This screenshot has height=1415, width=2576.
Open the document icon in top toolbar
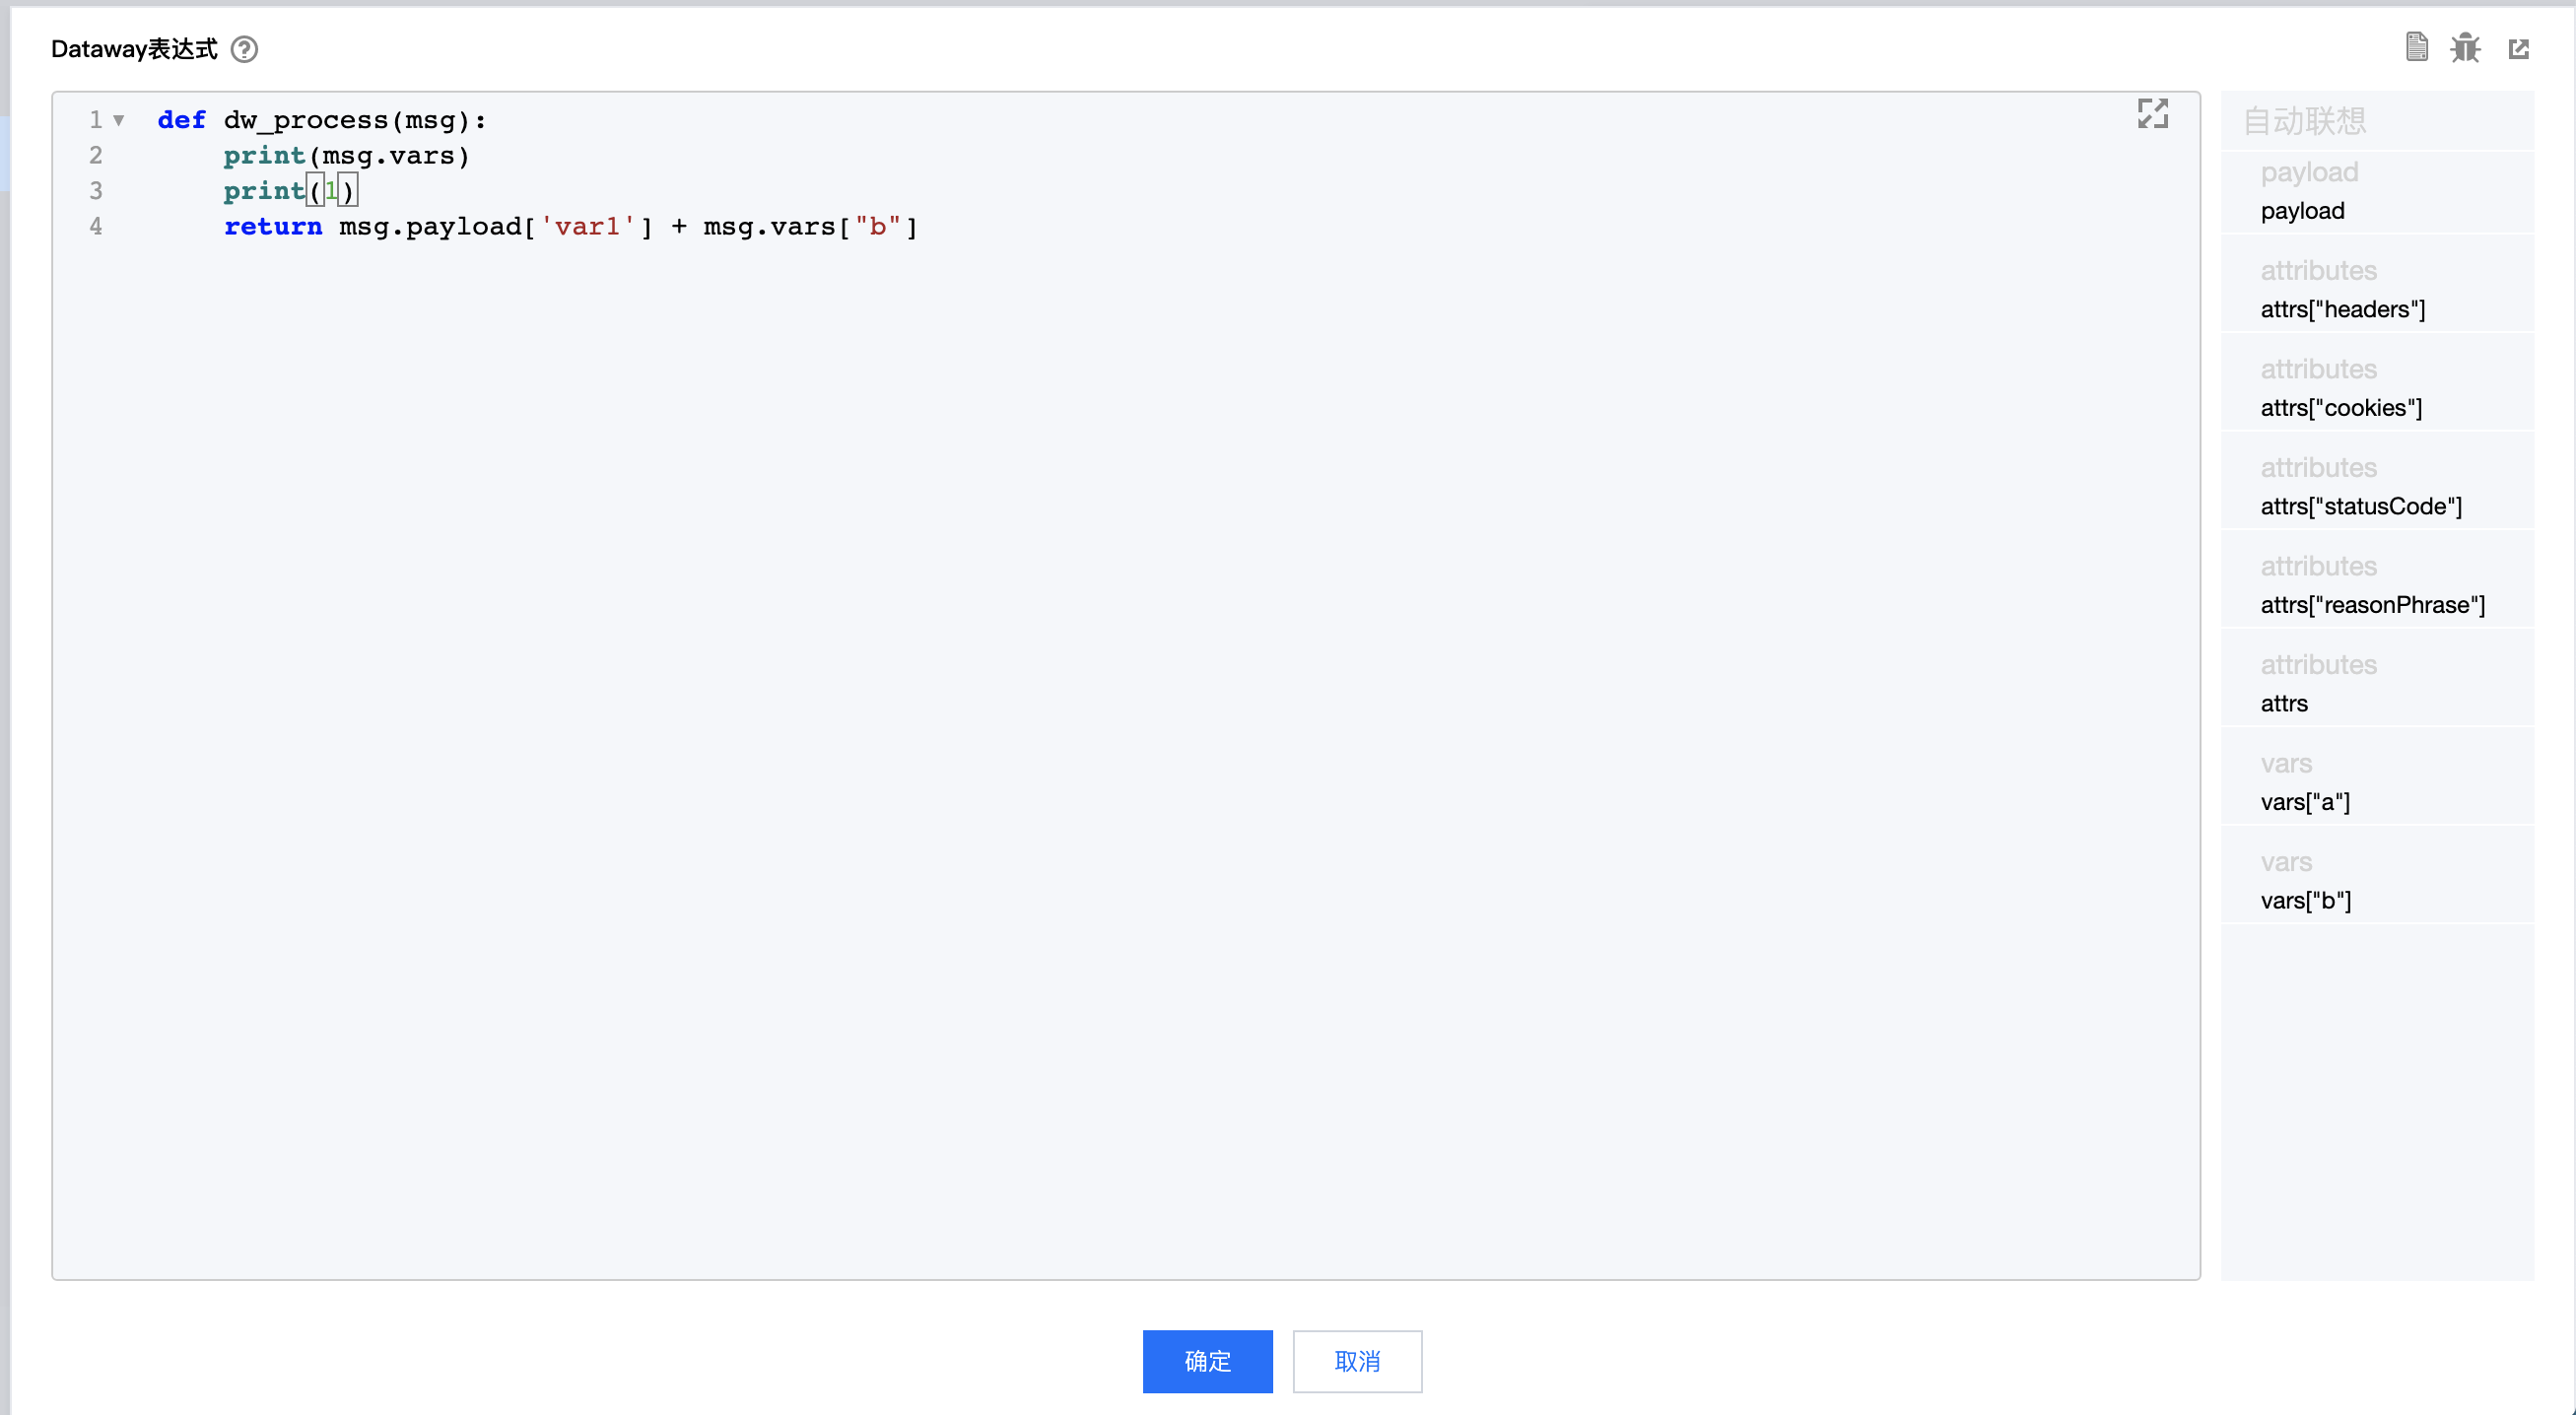[2416, 47]
